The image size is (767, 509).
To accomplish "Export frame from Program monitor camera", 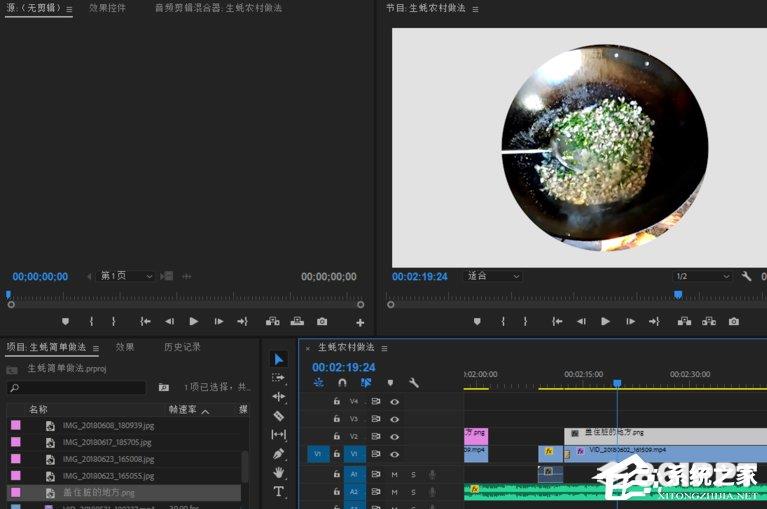I will 733,321.
